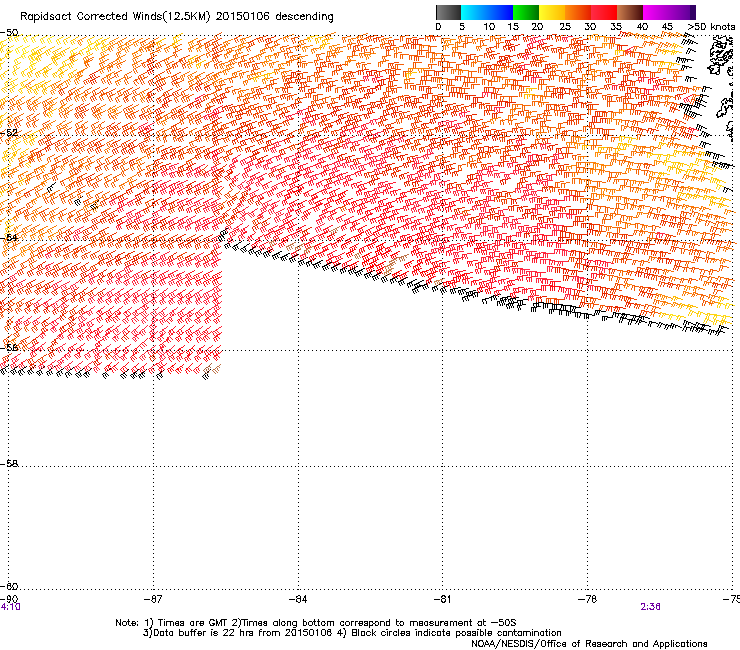Click the '-84' longitude axis label
Screen dimensions: 740x650
point(298,599)
